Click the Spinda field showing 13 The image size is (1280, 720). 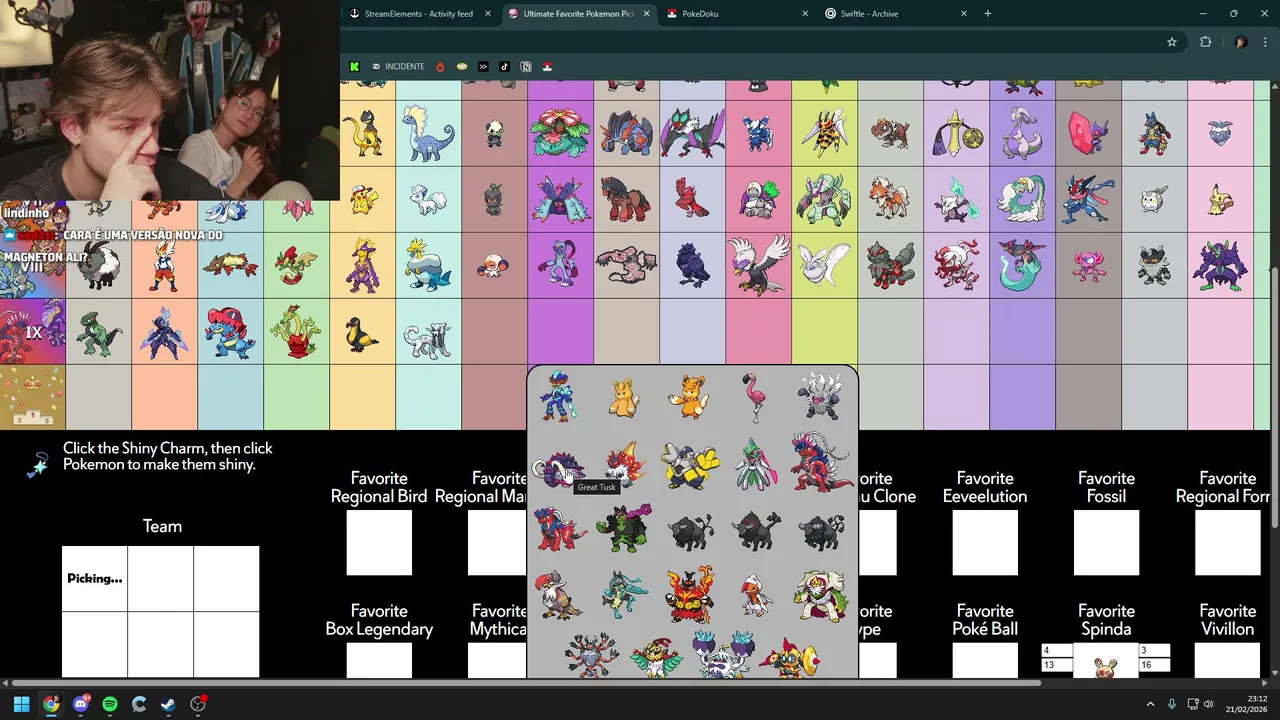[x=1057, y=665]
